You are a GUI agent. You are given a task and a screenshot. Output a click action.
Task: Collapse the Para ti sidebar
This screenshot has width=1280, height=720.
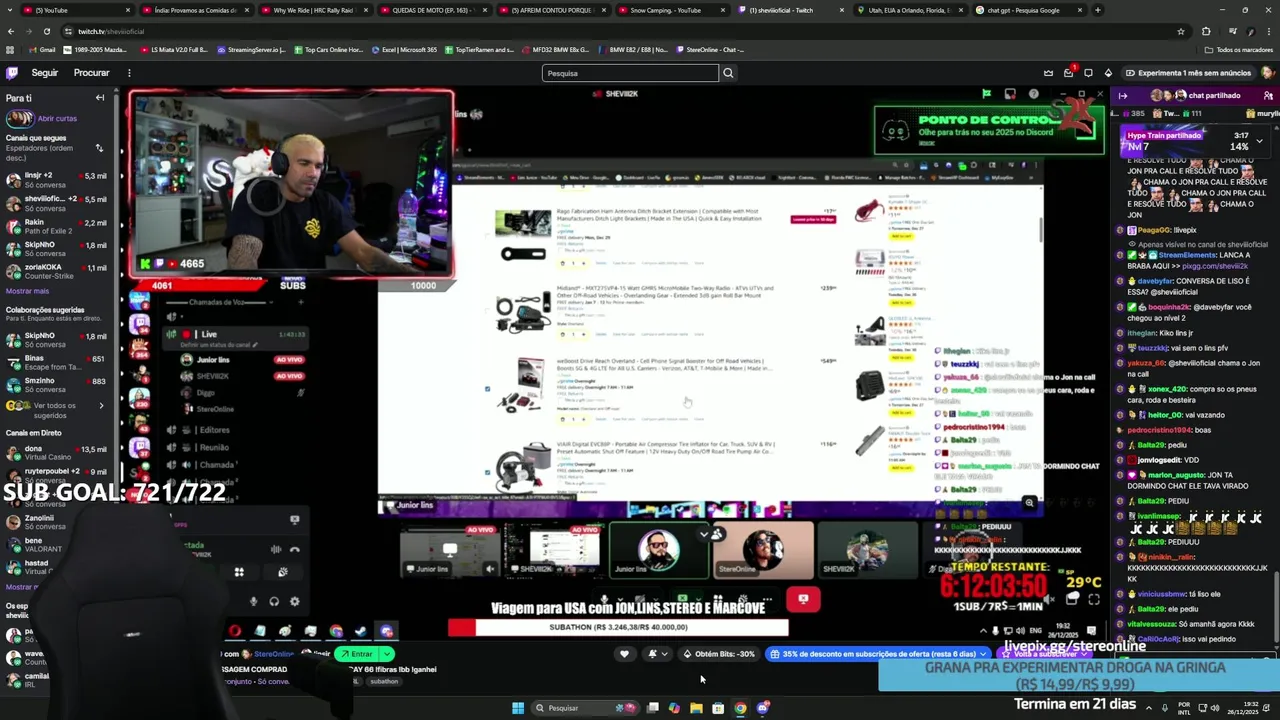[x=100, y=98]
